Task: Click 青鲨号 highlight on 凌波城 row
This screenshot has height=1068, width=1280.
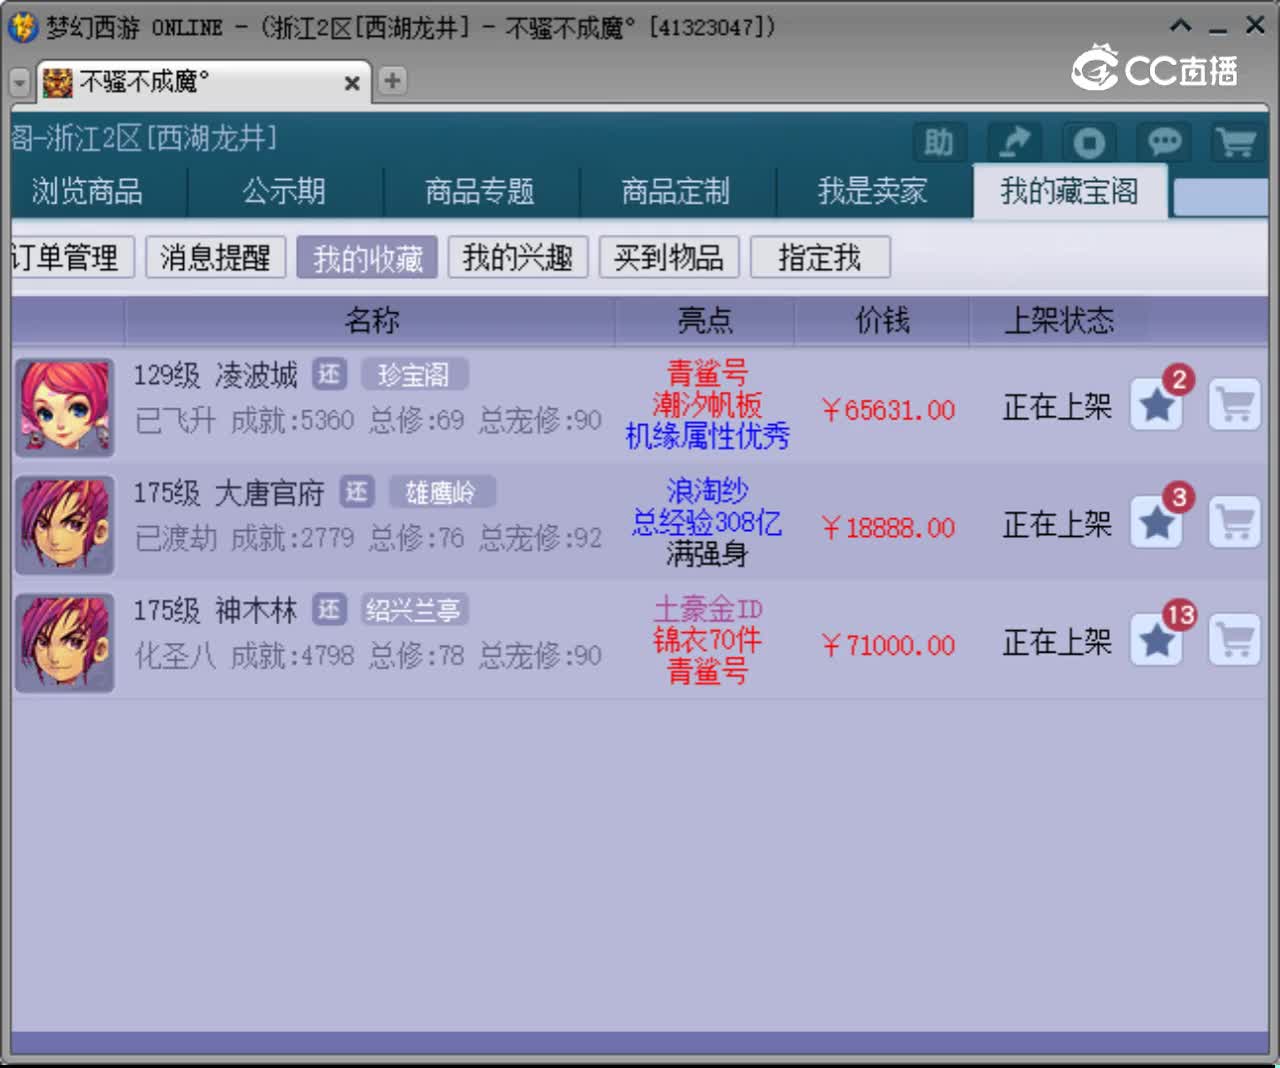Action: pos(707,373)
